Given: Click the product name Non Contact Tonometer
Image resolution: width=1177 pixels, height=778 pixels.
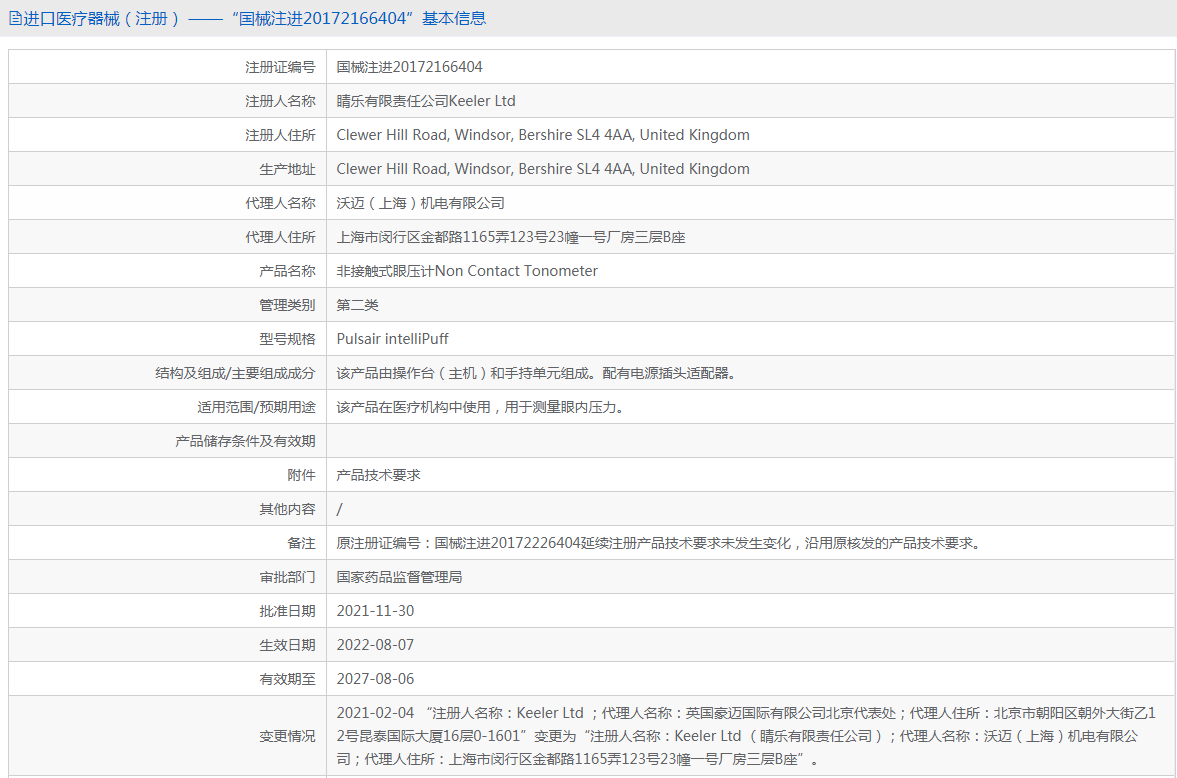Looking at the screenshot, I should pos(466,270).
